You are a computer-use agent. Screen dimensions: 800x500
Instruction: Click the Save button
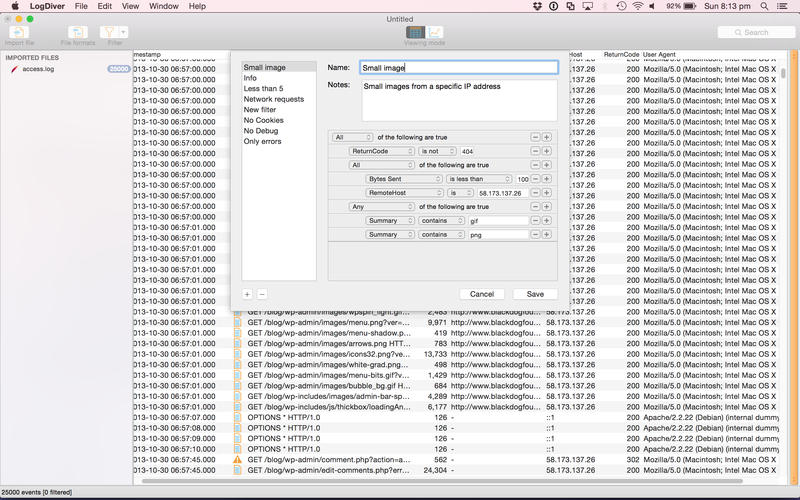[x=535, y=294]
